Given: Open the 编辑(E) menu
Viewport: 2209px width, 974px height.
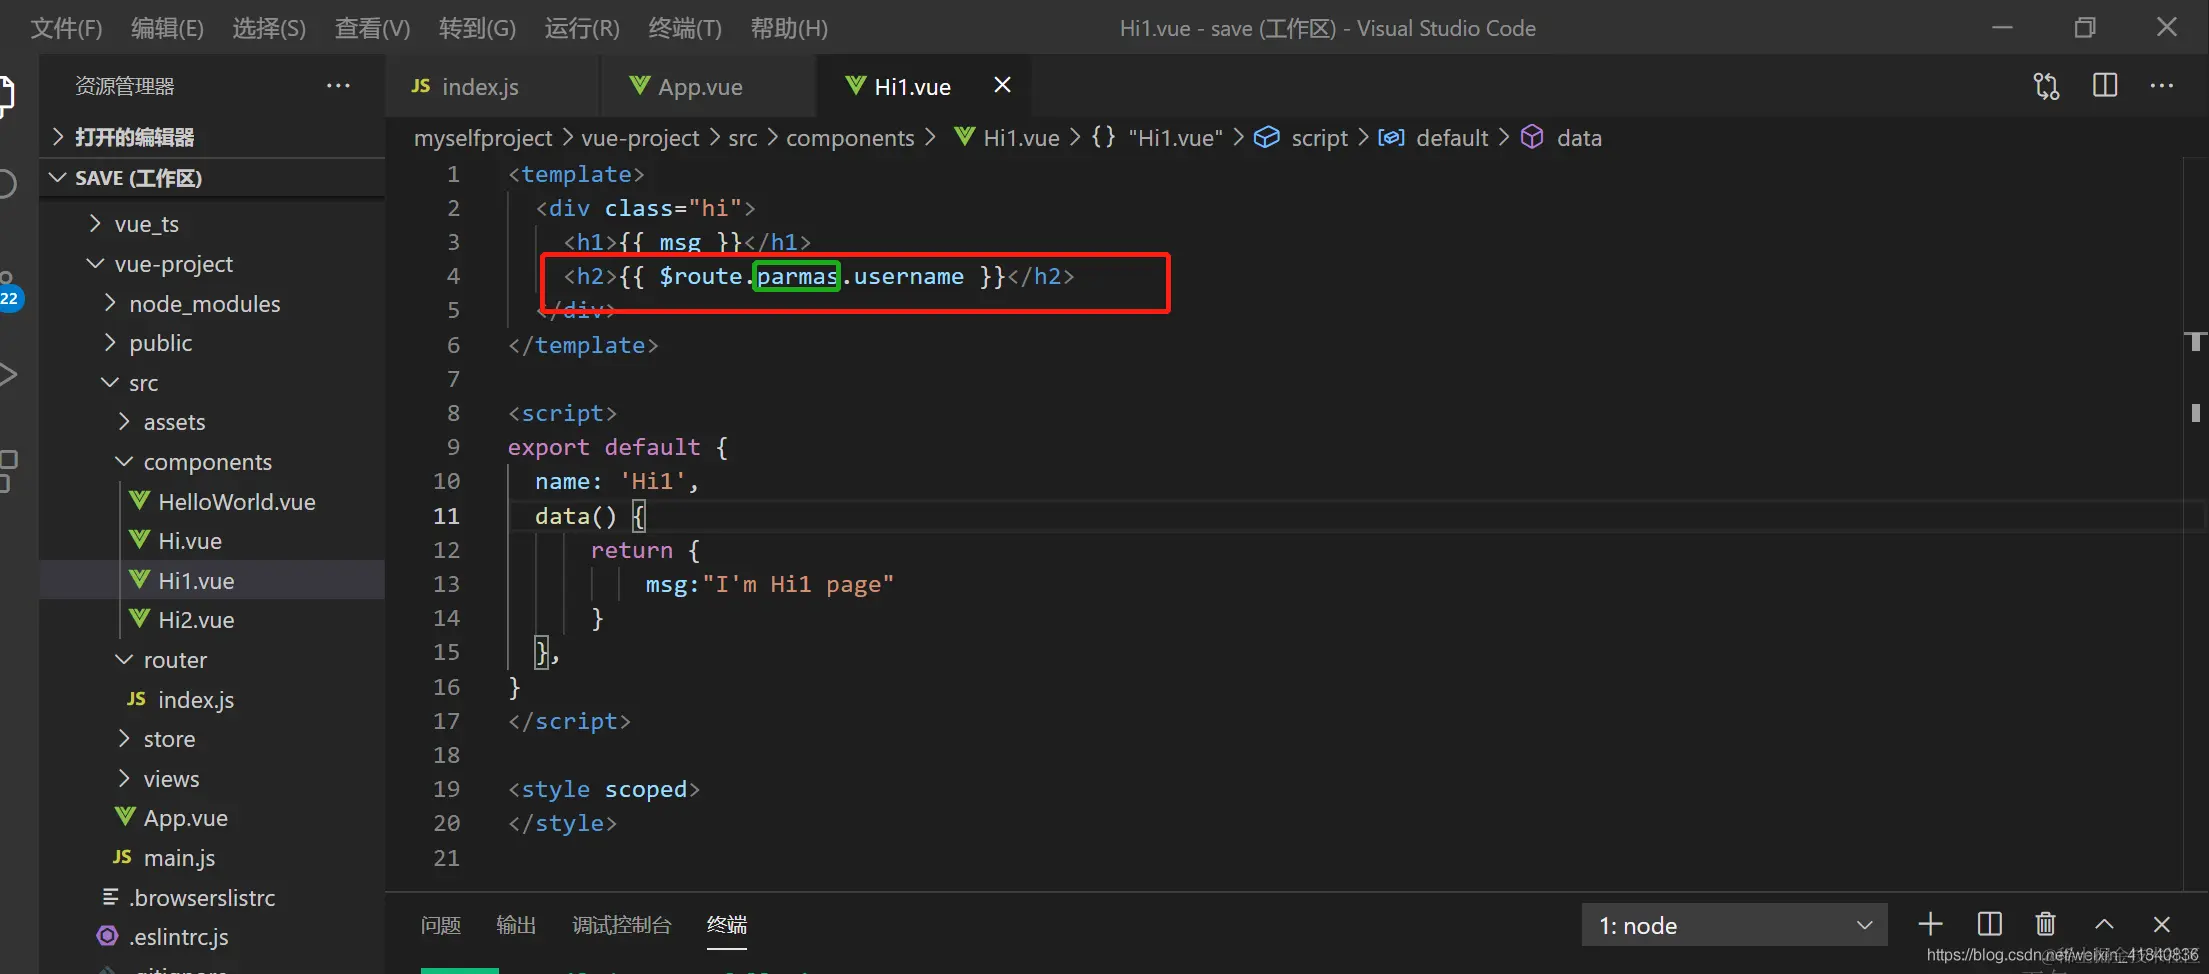Looking at the screenshot, I should [x=167, y=28].
